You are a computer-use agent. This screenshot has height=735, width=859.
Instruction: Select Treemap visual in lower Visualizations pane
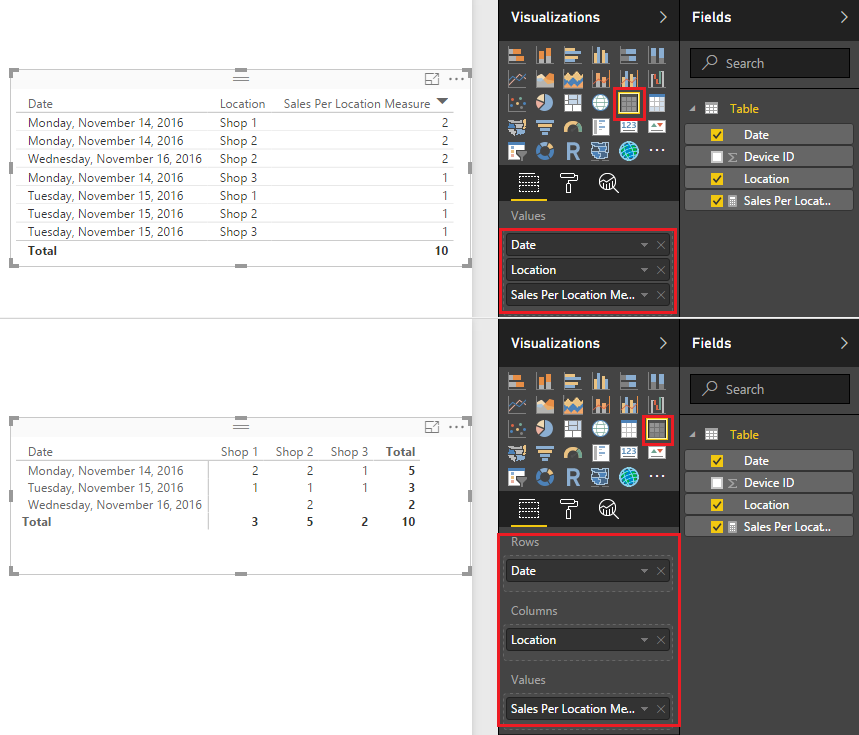coord(572,429)
